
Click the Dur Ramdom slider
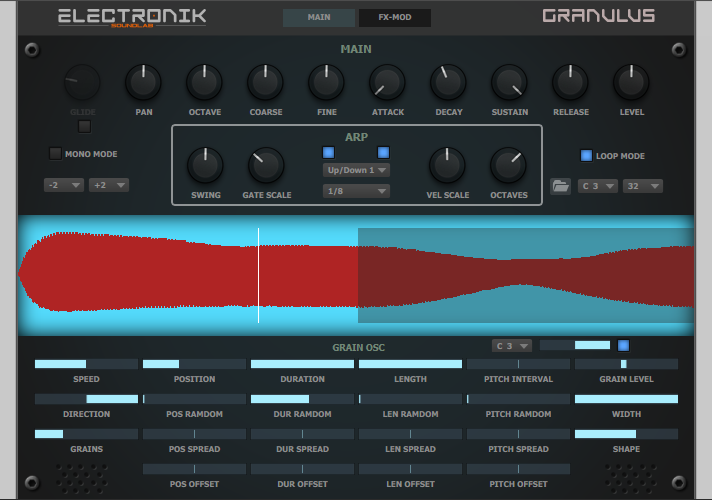[302, 399]
